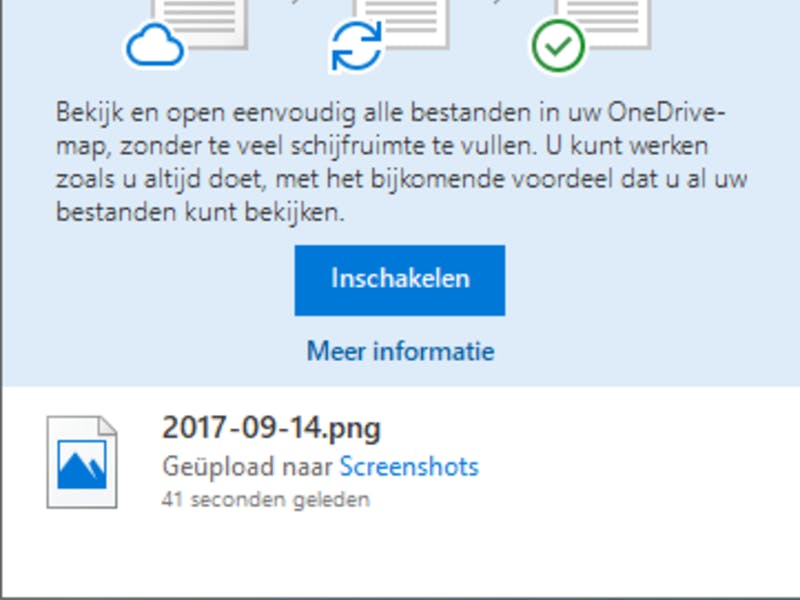Click the mountain picture symbol inside the file icon
Screen dimensions: 800x600
pyautogui.click(x=82, y=463)
